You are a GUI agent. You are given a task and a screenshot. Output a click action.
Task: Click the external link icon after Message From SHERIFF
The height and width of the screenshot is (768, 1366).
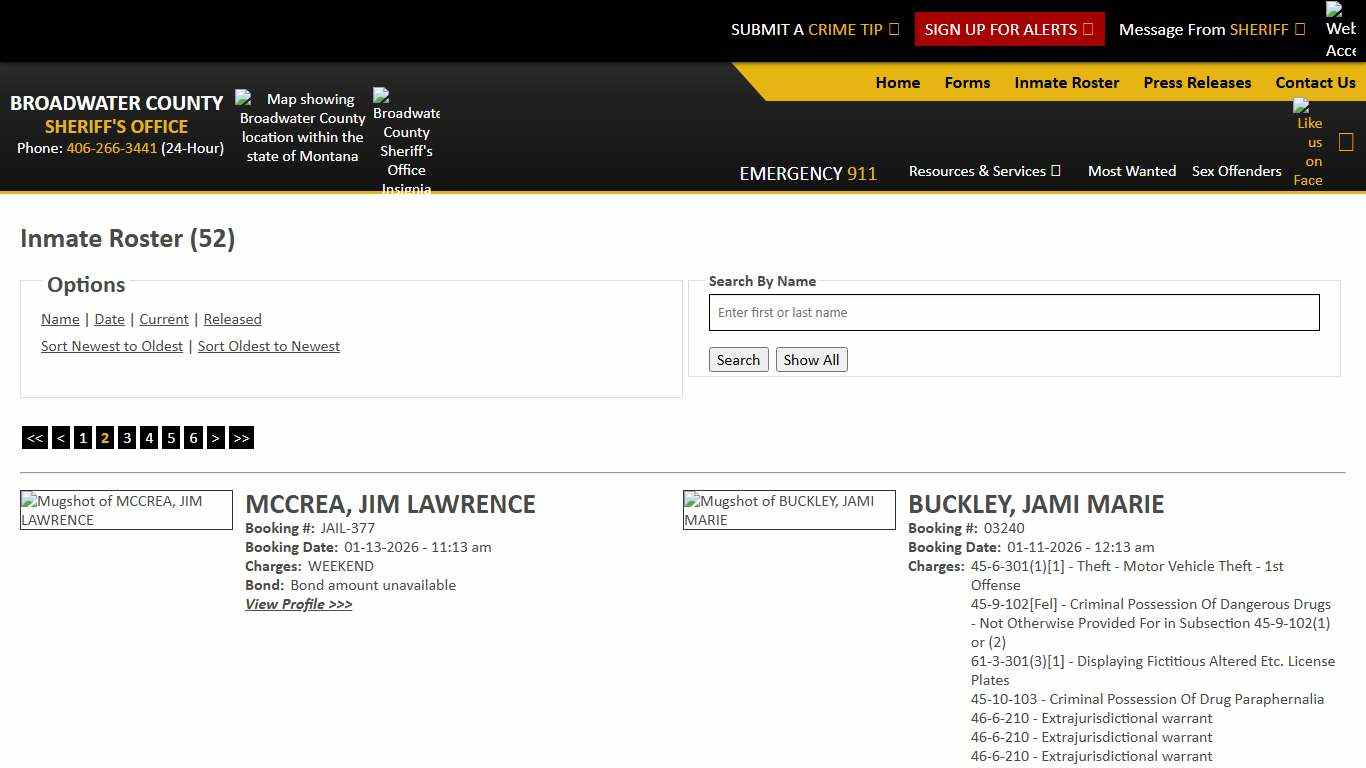click(x=1301, y=29)
